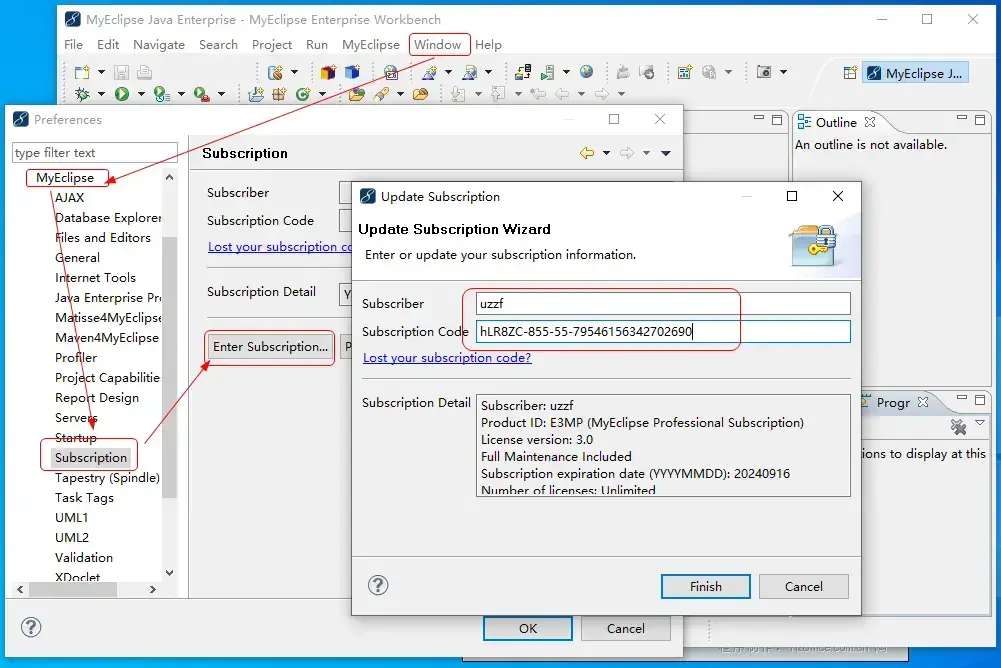The image size is (1001, 668).
Task: Click the Debug bug icon in the toolbar
Action: (82, 94)
